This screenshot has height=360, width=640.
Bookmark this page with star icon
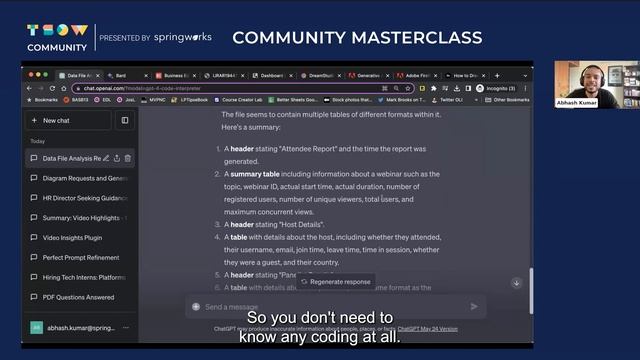point(407,88)
